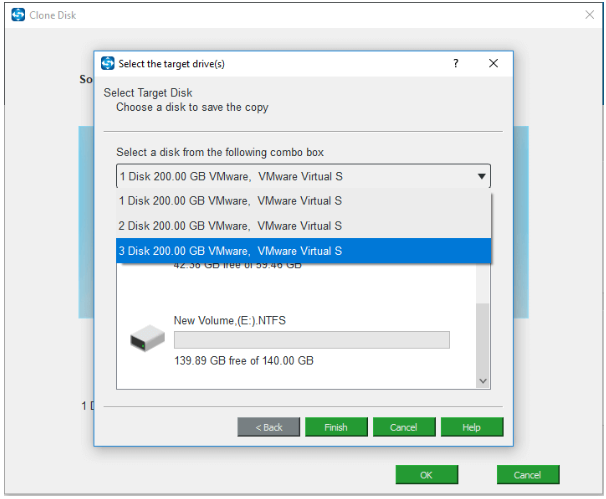This screenshot has height=499, width=606.
Task: Click the question mark help icon in title bar
Action: point(456,63)
